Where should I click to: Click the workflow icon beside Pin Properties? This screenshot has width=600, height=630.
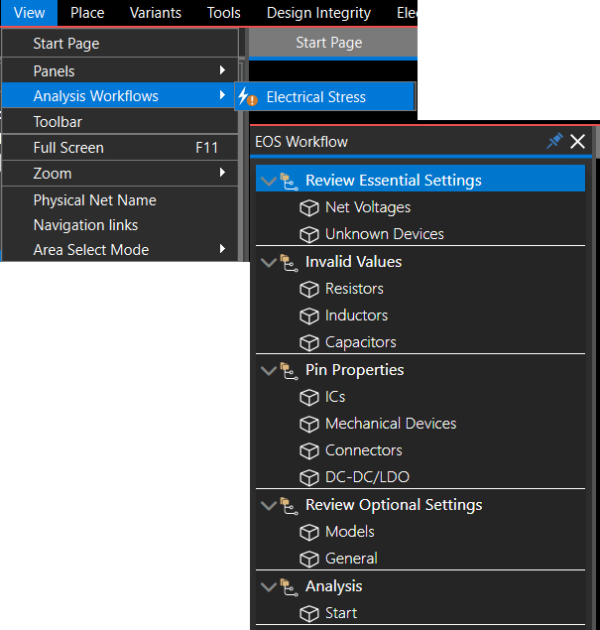[x=289, y=370]
